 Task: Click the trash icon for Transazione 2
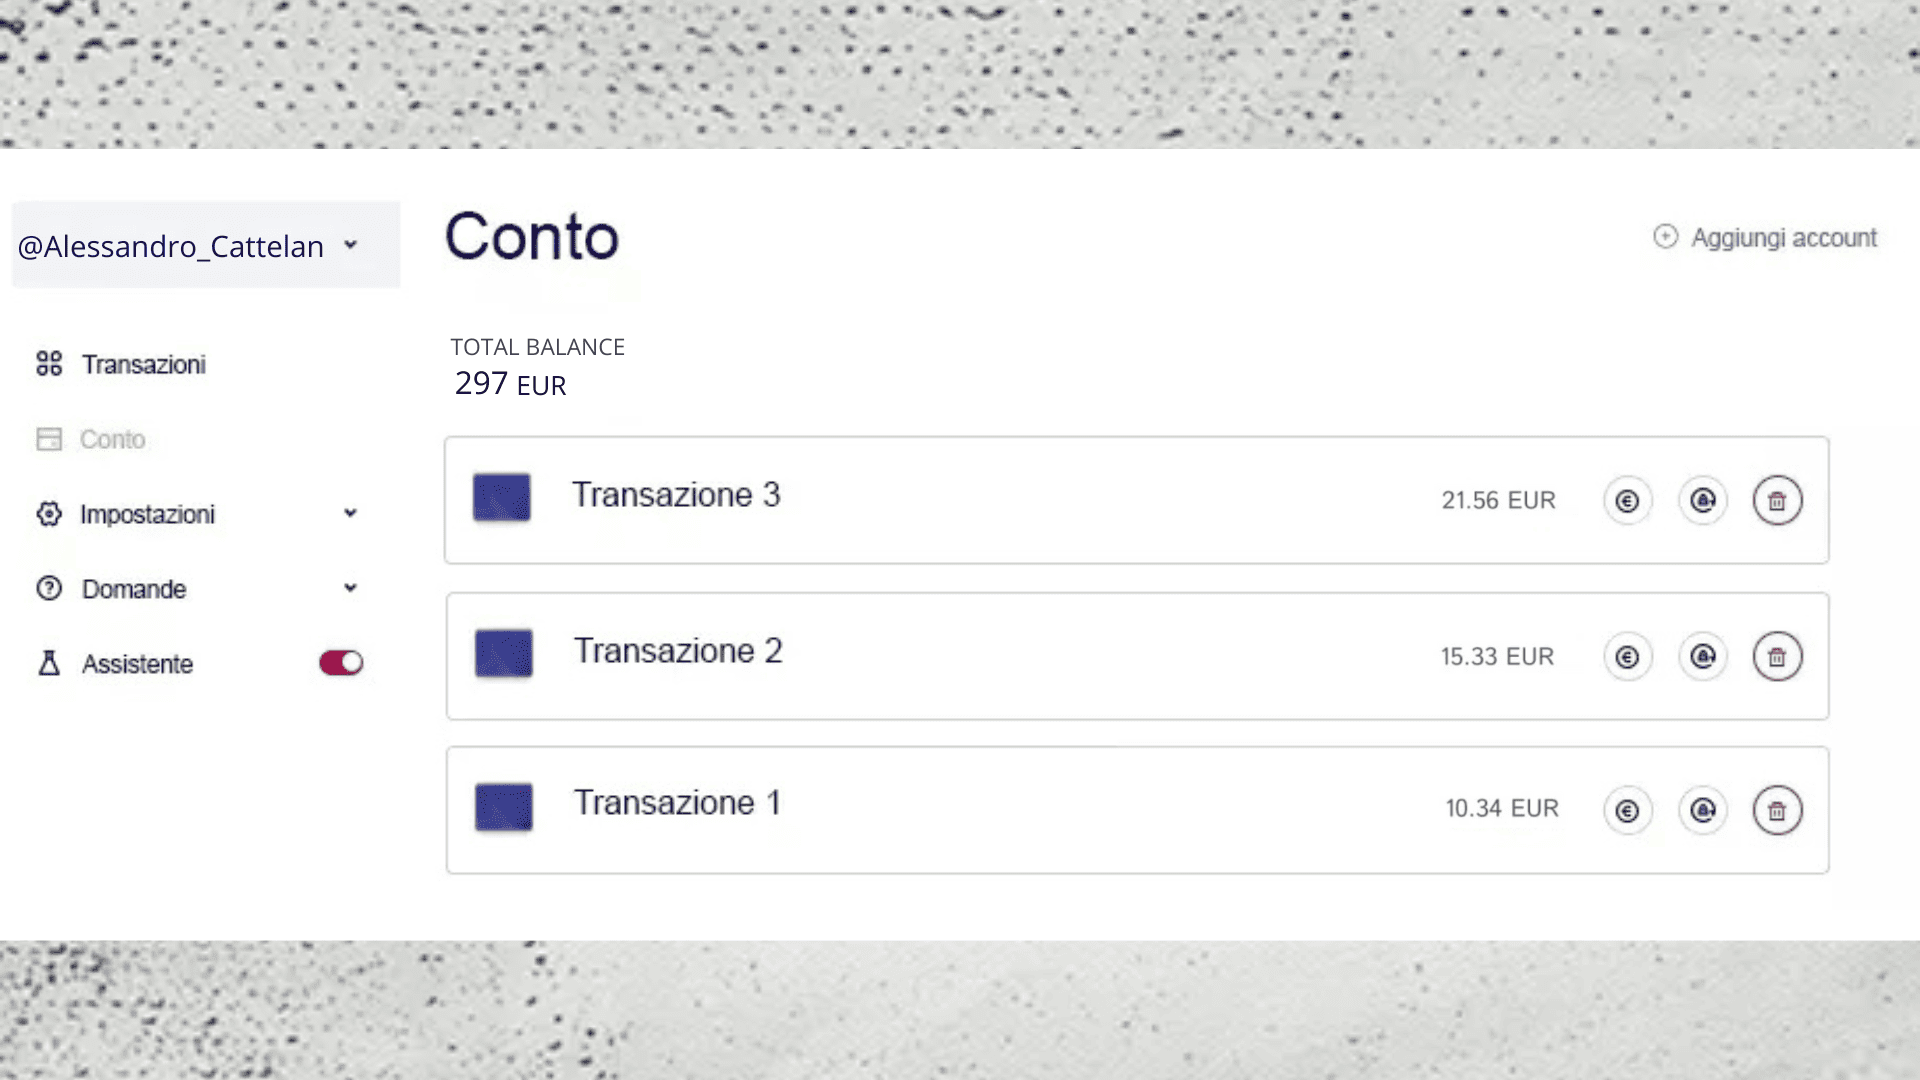coord(1777,657)
